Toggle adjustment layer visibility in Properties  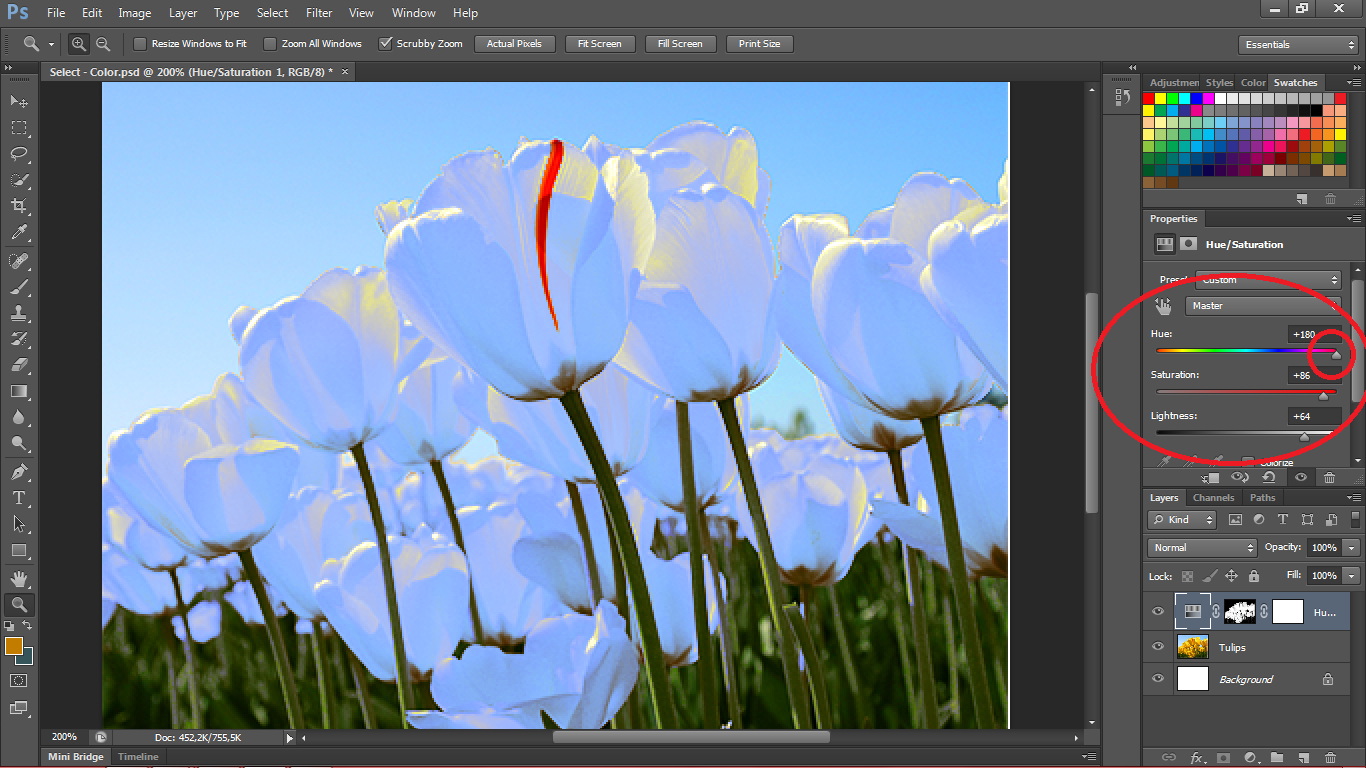pos(1301,478)
